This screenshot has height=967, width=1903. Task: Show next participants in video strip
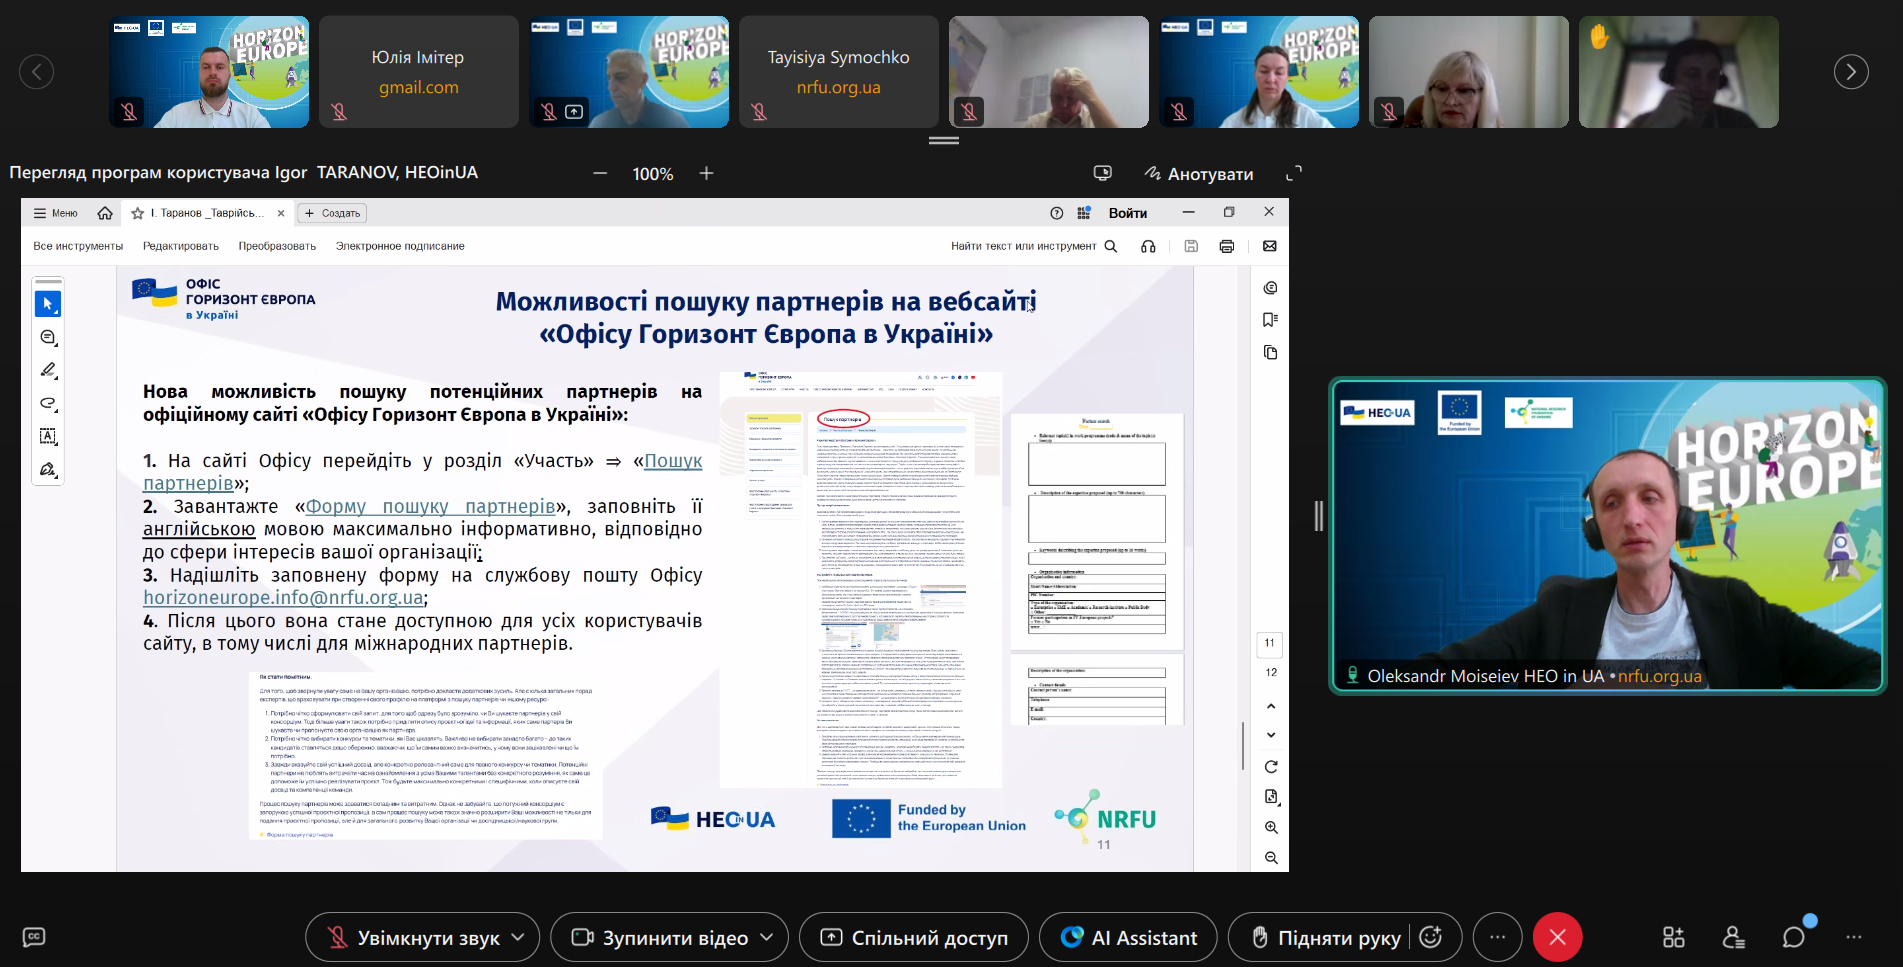pos(1850,71)
